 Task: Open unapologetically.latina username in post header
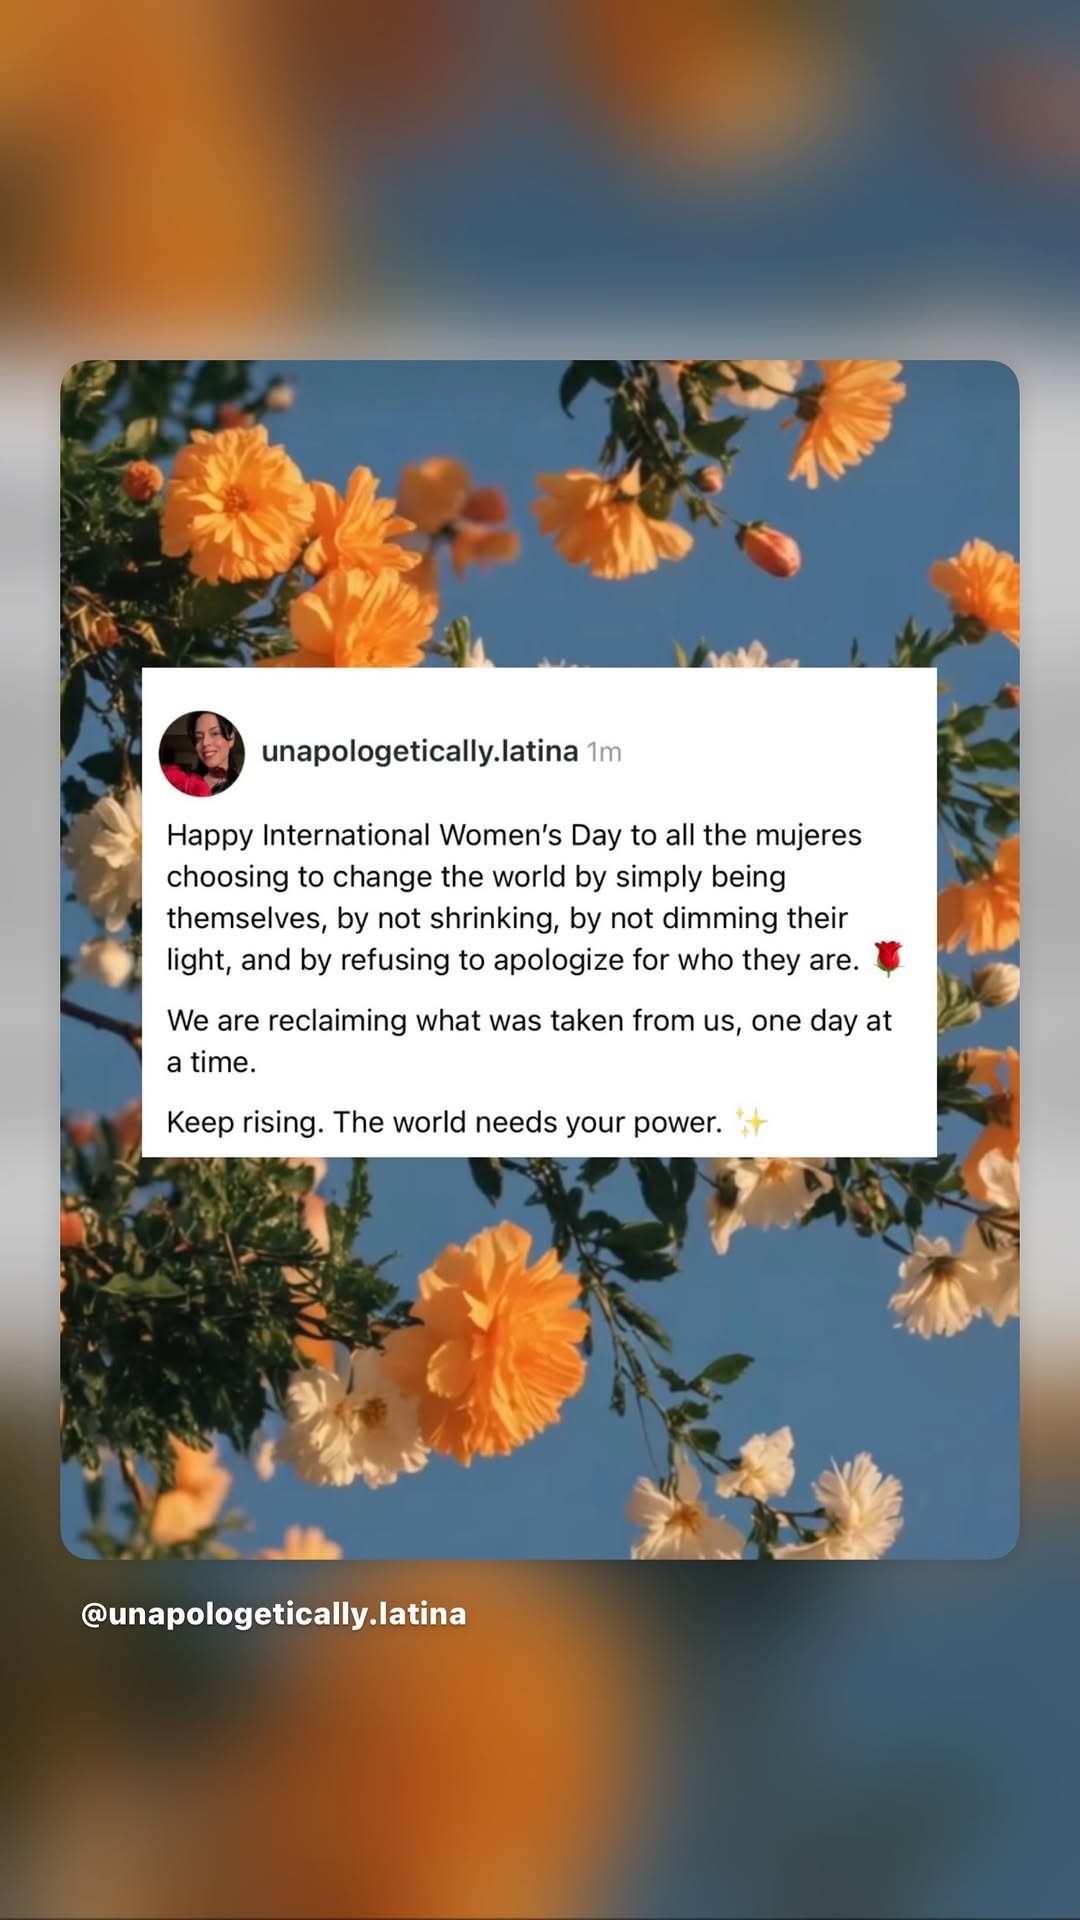point(420,751)
